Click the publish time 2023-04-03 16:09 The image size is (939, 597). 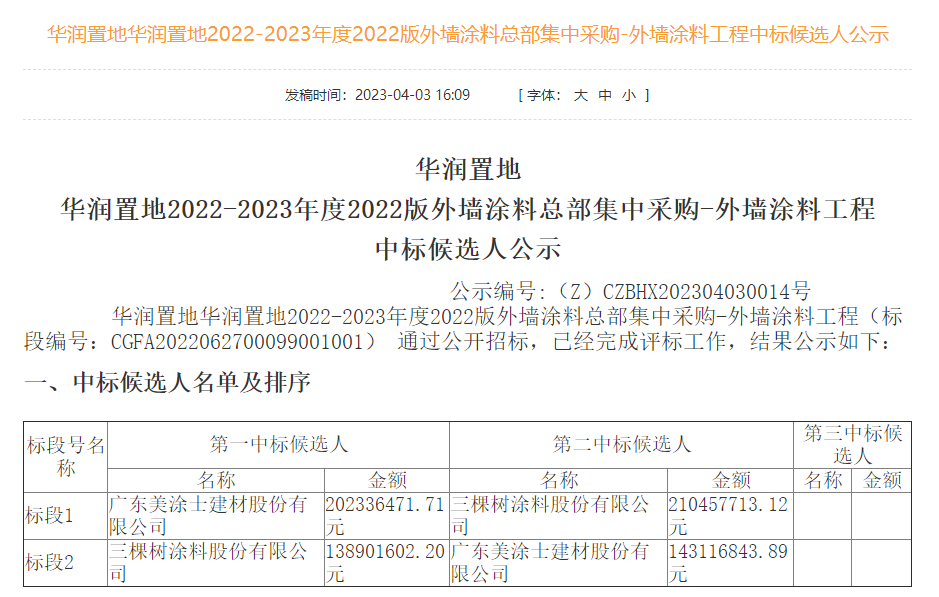(x=412, y=95)
